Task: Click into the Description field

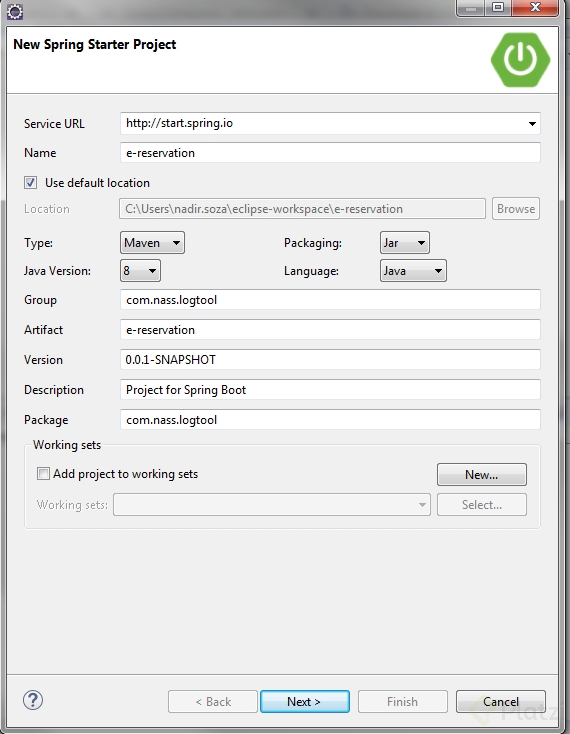Action: (x=330, y=389)
